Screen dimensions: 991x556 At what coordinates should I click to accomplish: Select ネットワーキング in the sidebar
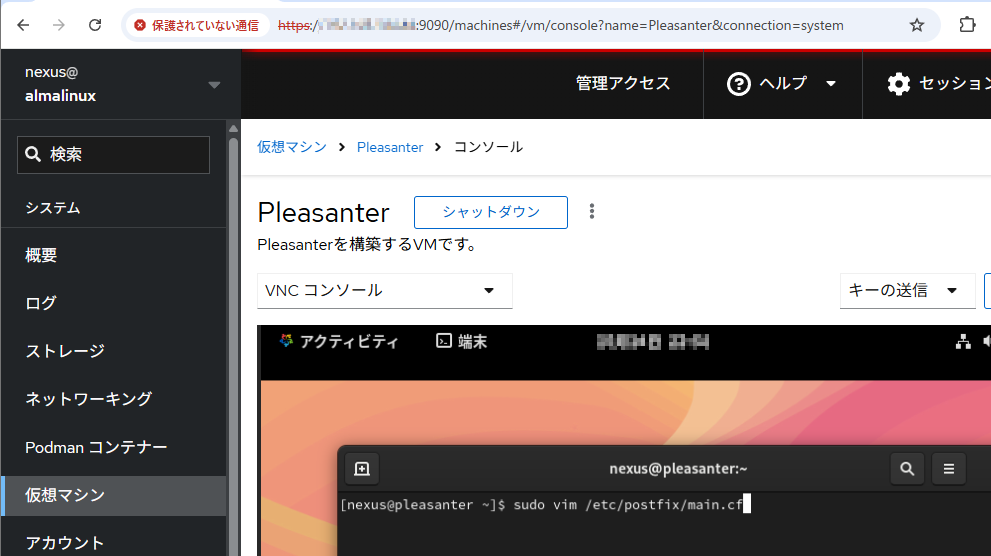(89, 399)
